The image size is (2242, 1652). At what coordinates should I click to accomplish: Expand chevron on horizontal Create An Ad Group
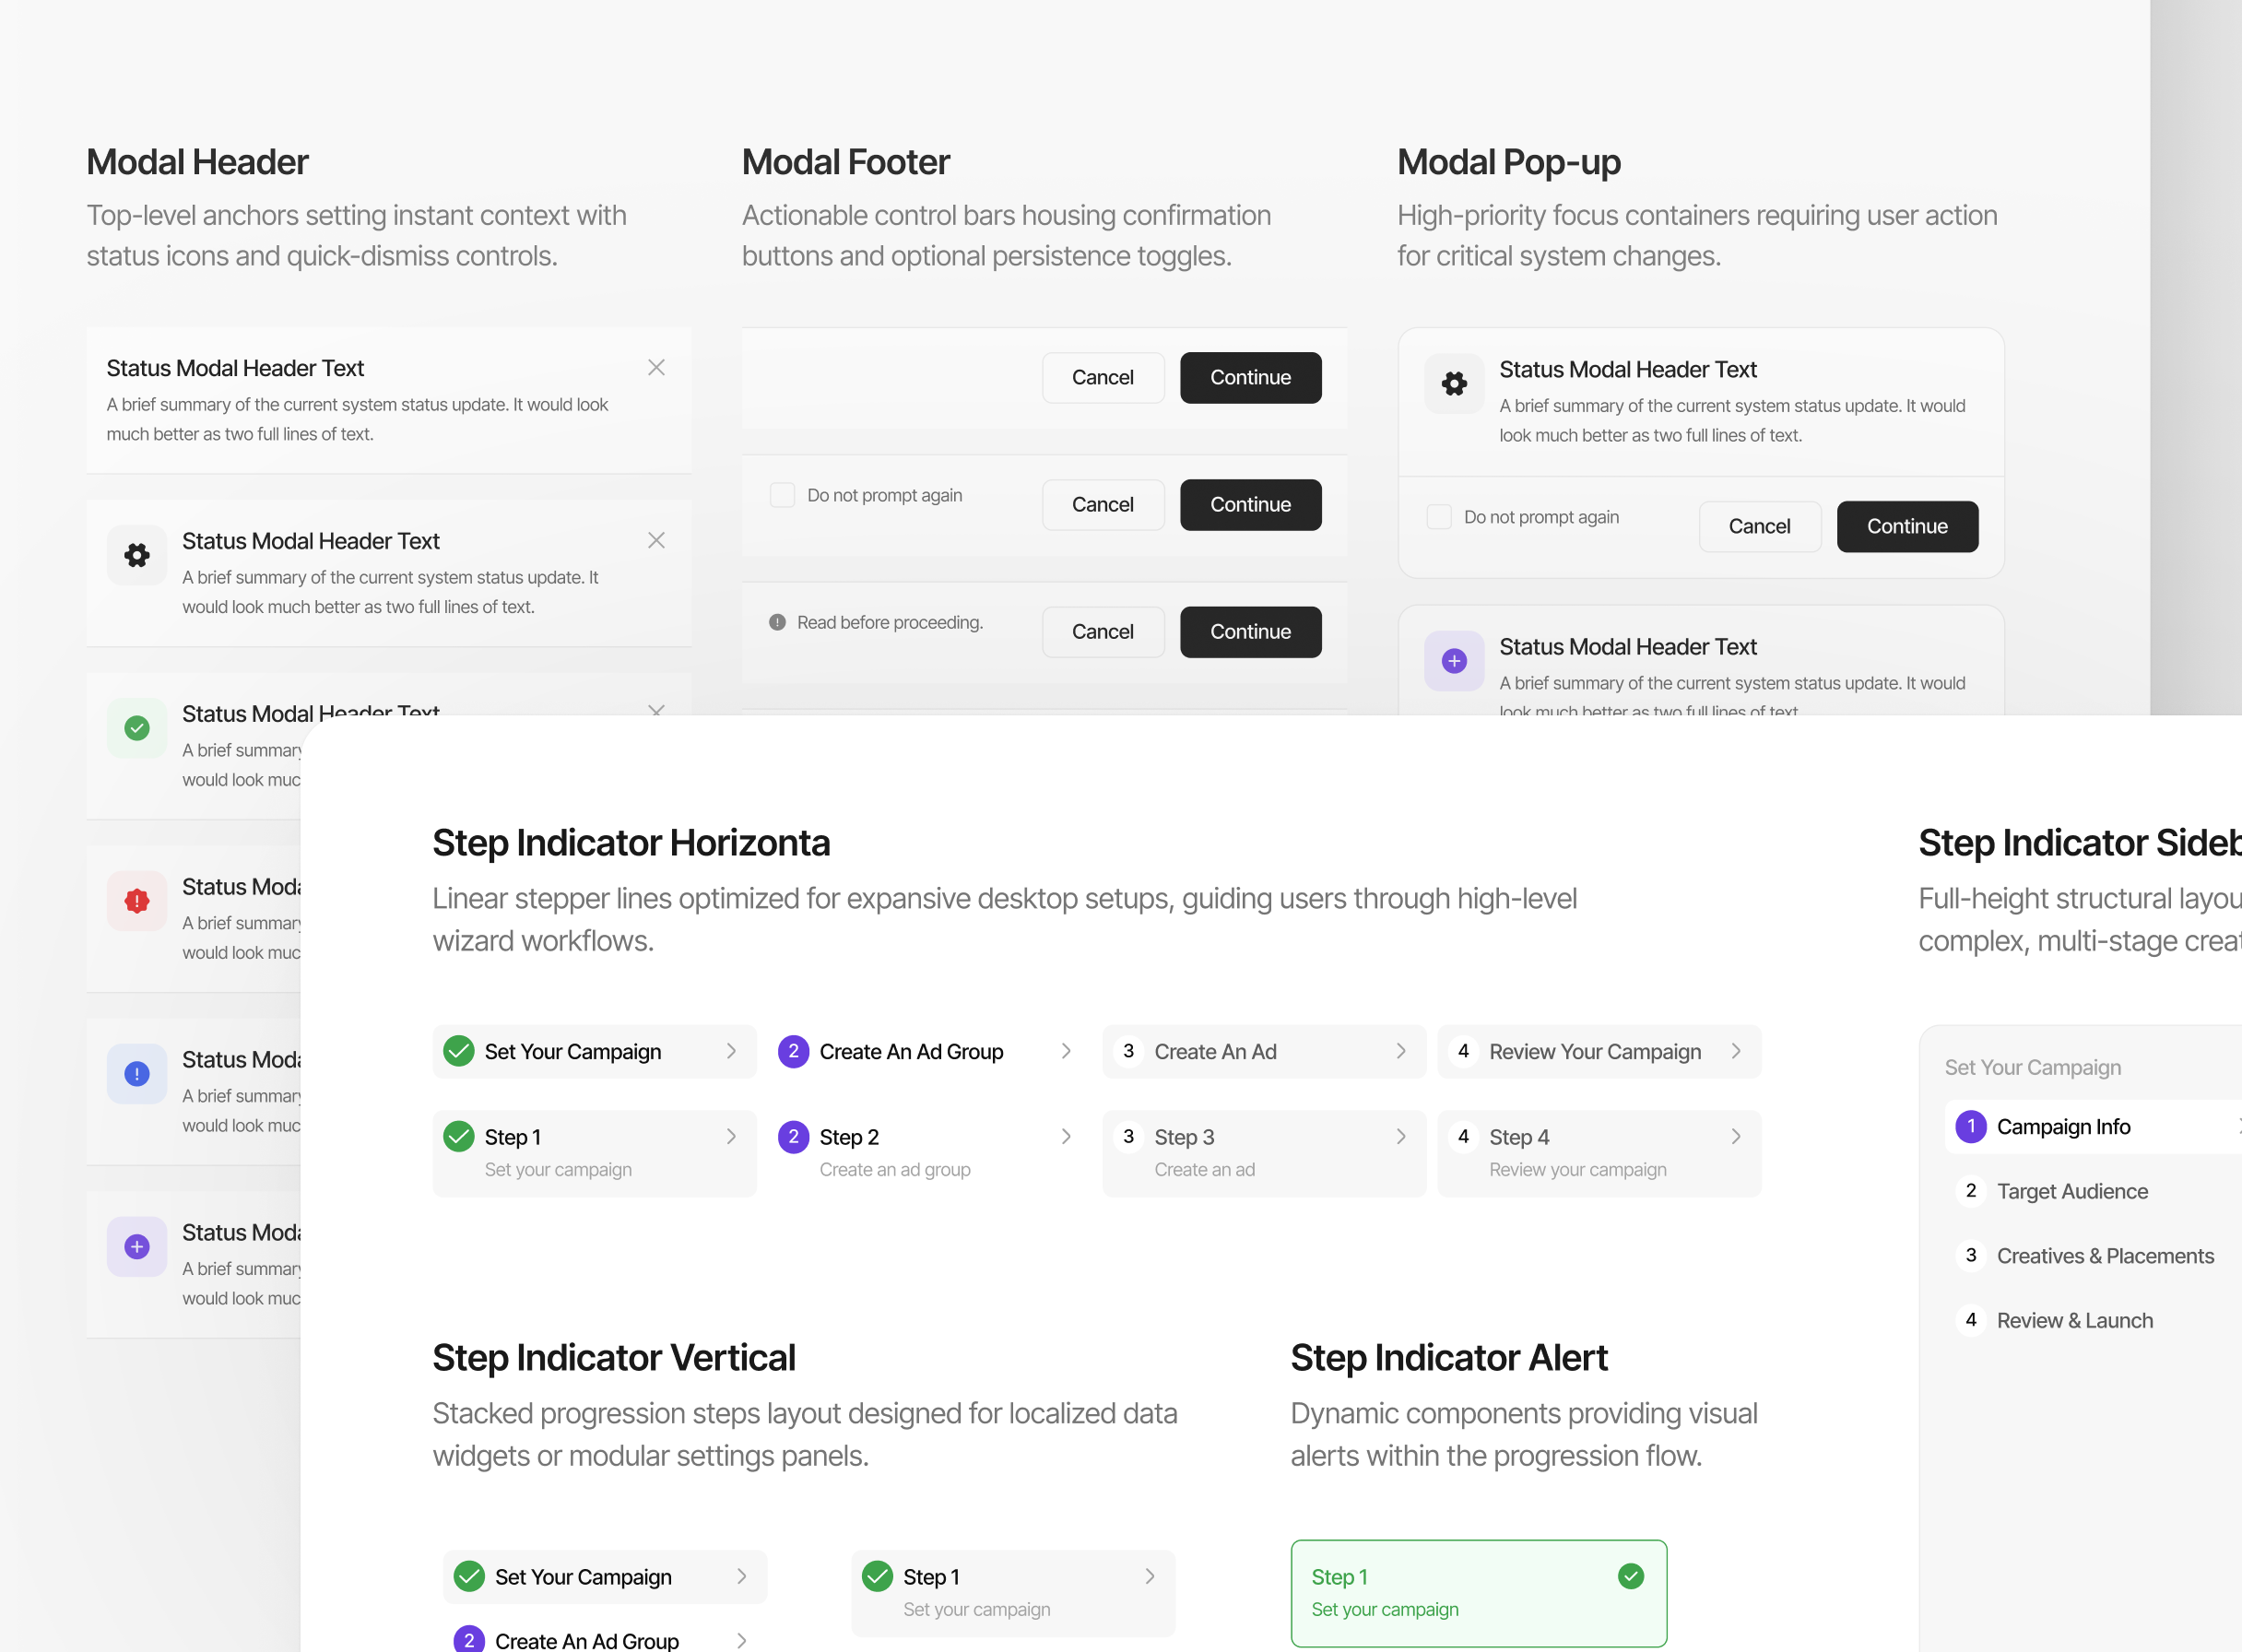(1066, 1051)
